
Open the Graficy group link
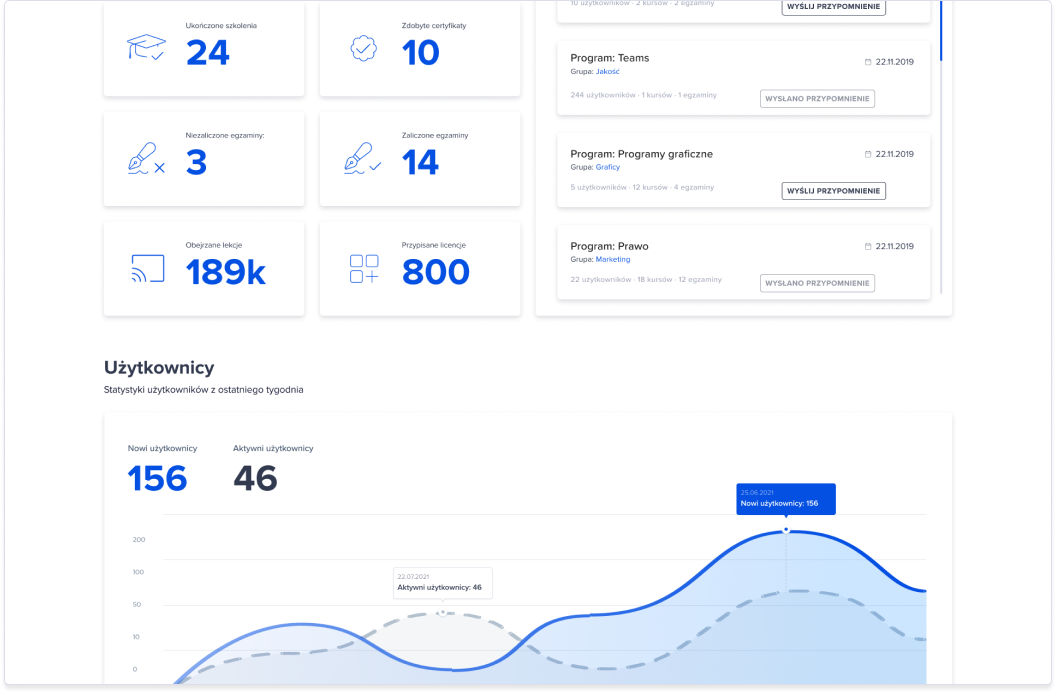click(x=607, y=167)
